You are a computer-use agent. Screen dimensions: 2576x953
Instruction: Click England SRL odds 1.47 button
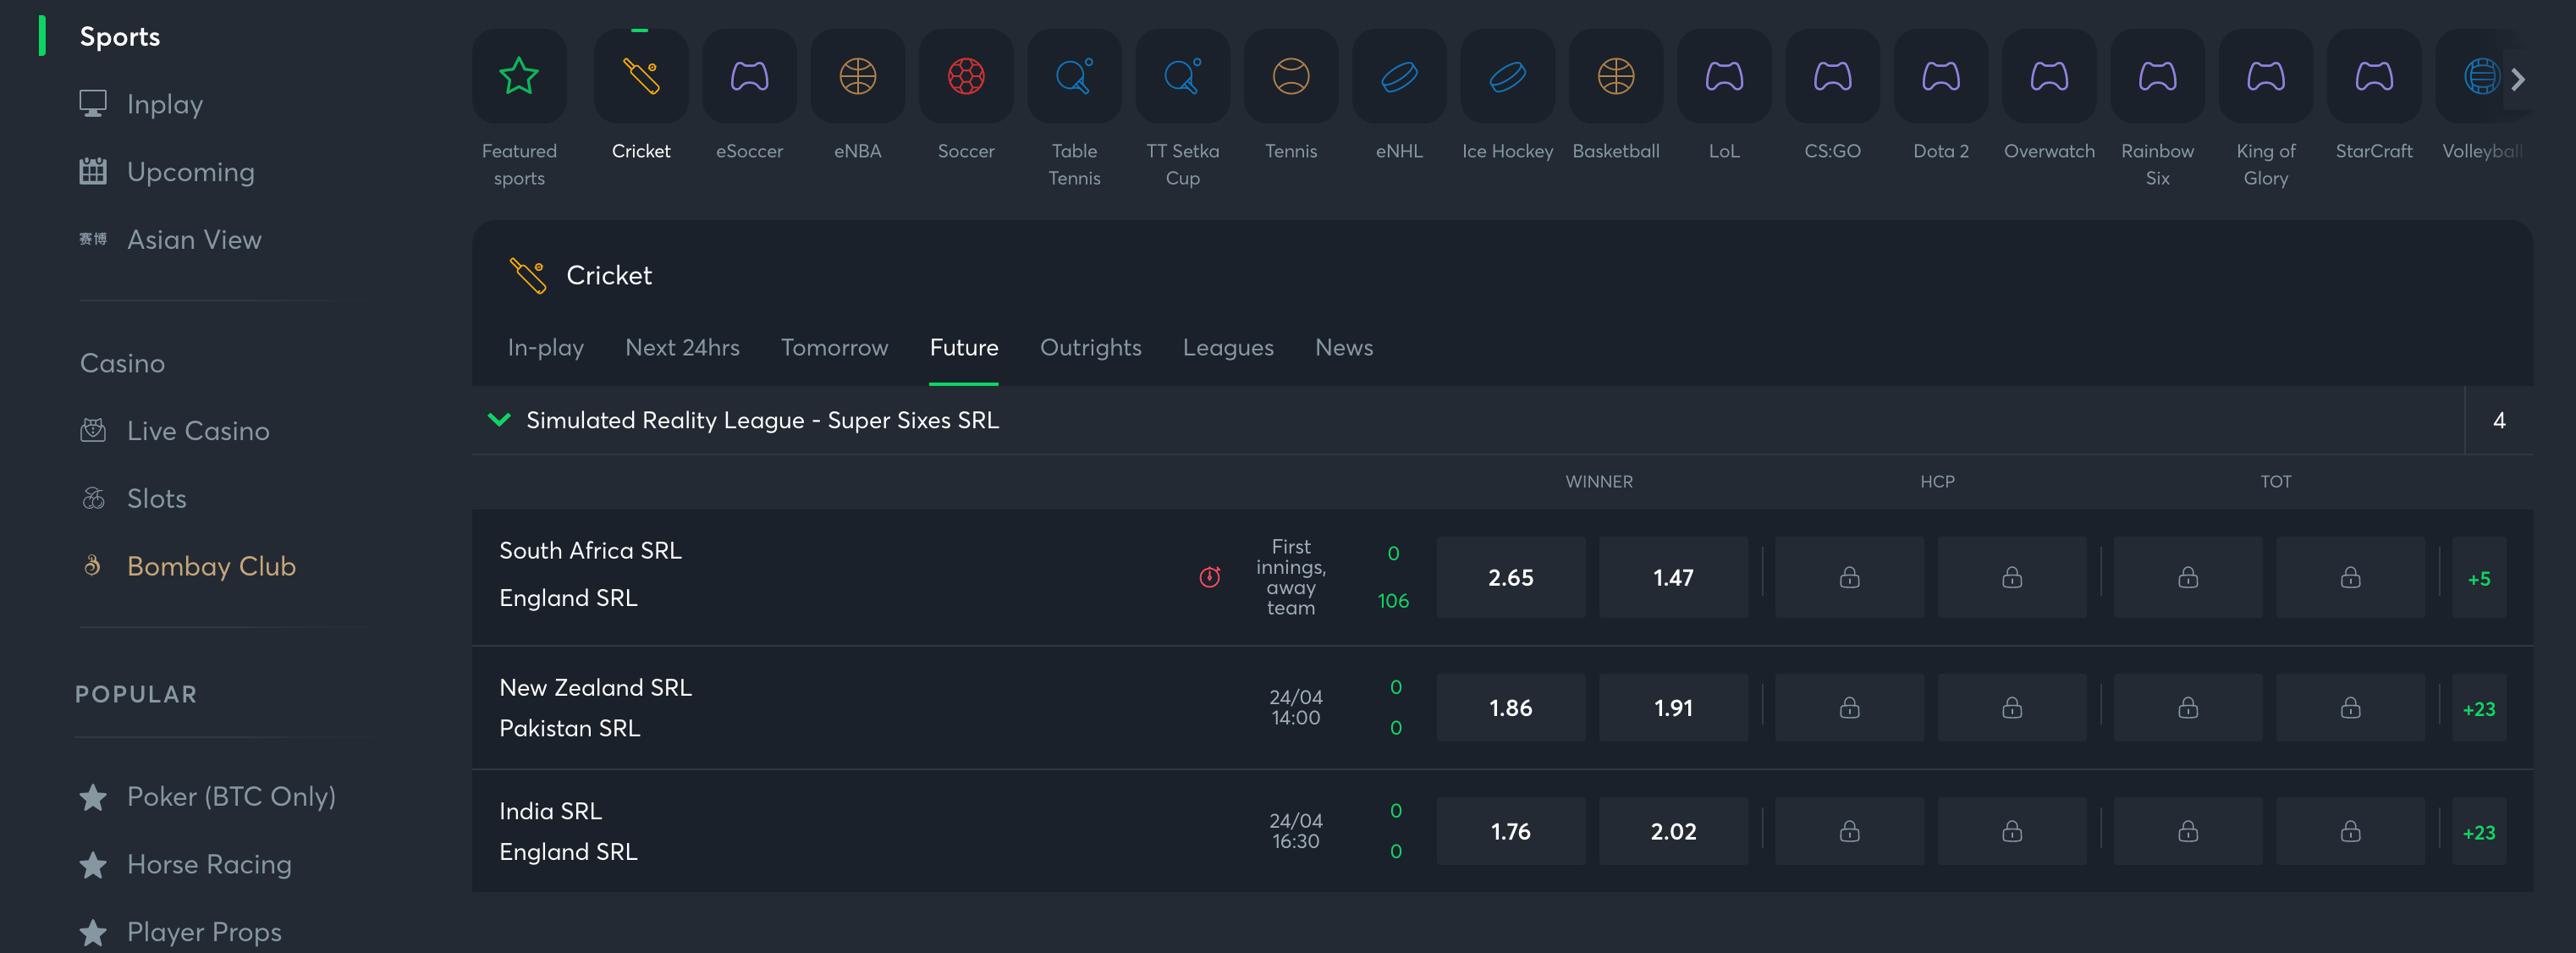pos(1674,575)
